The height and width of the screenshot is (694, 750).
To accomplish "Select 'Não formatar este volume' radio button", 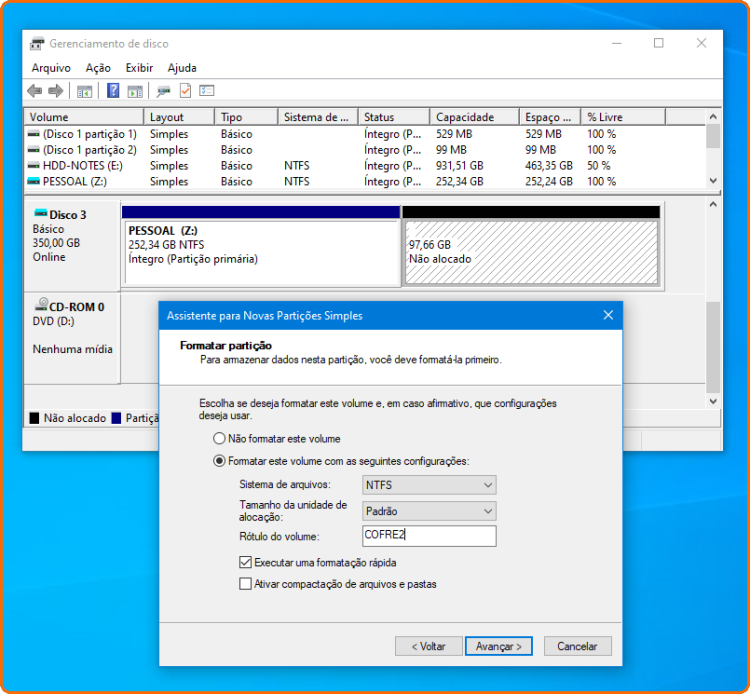I will tap(219, 438).
